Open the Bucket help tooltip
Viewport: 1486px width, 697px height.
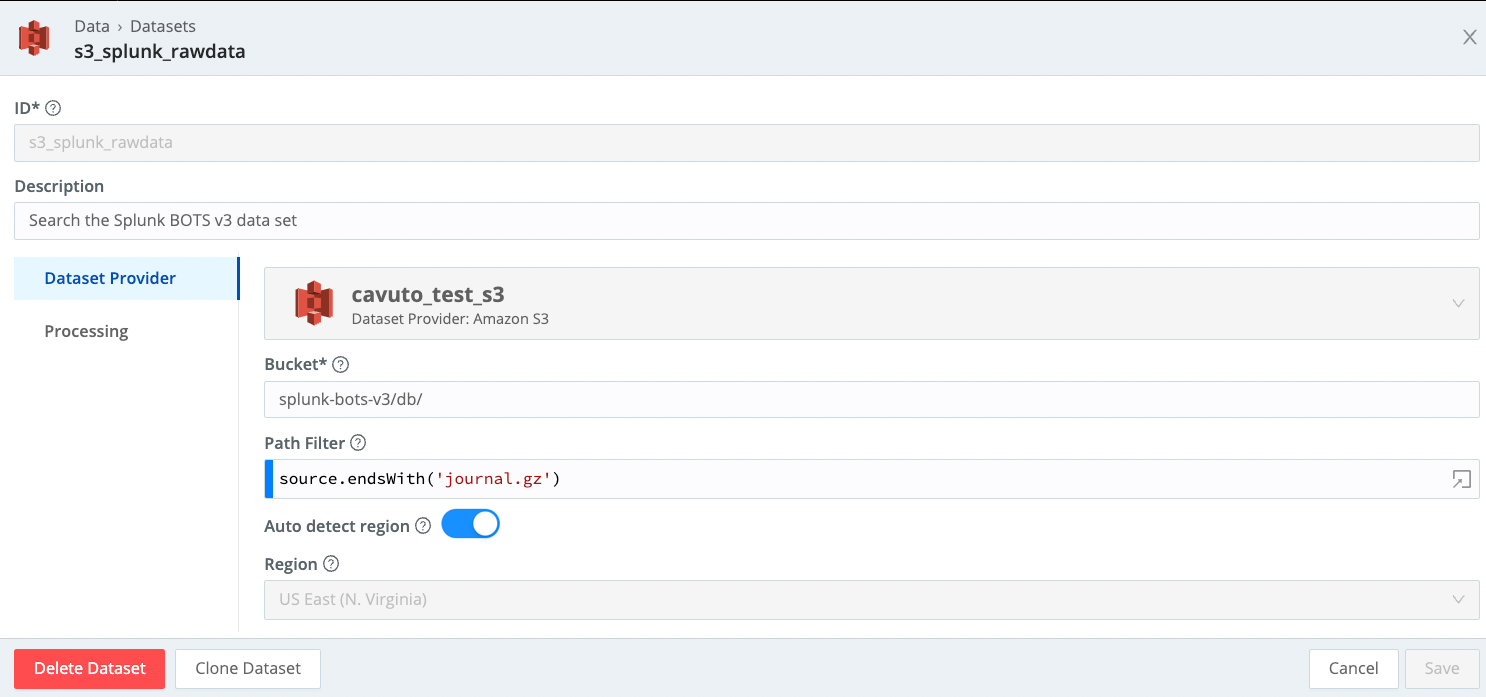coord(340,364)
